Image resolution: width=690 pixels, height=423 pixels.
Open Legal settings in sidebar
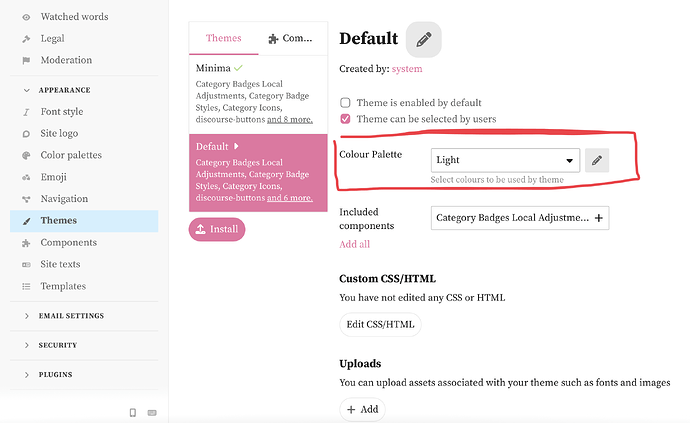(x=52, y=39)
